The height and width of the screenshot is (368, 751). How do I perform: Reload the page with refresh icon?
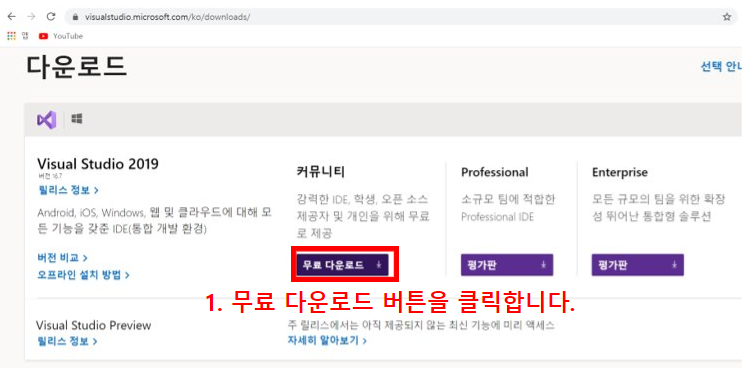(x=51, y=17)
